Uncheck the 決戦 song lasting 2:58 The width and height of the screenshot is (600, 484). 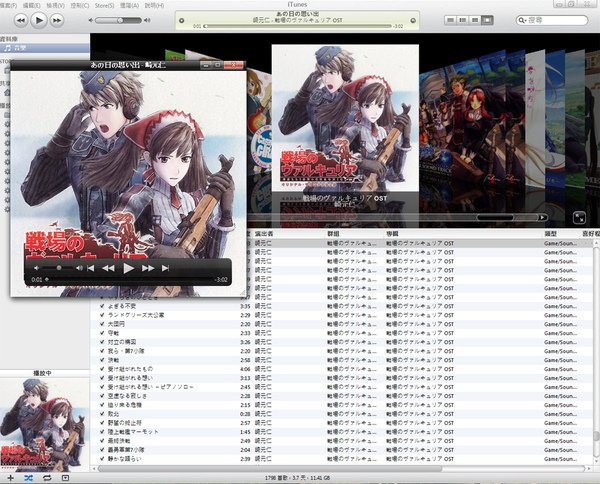pyautogui.click(x=102, y=360)
